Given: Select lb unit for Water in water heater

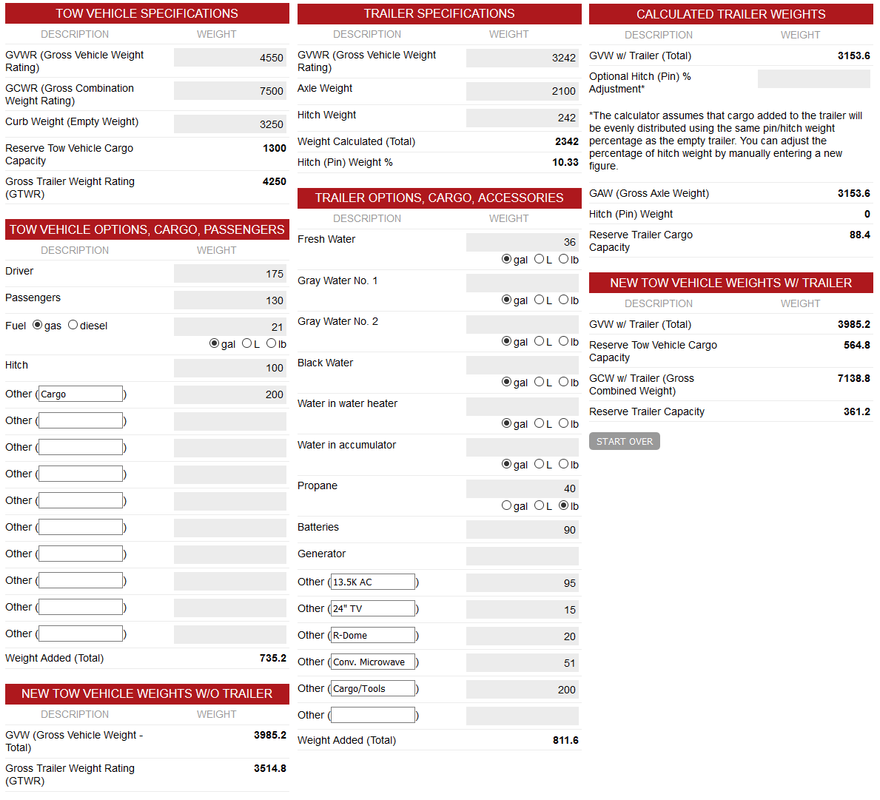Looking at the screenshot, I should coord(563,424).
